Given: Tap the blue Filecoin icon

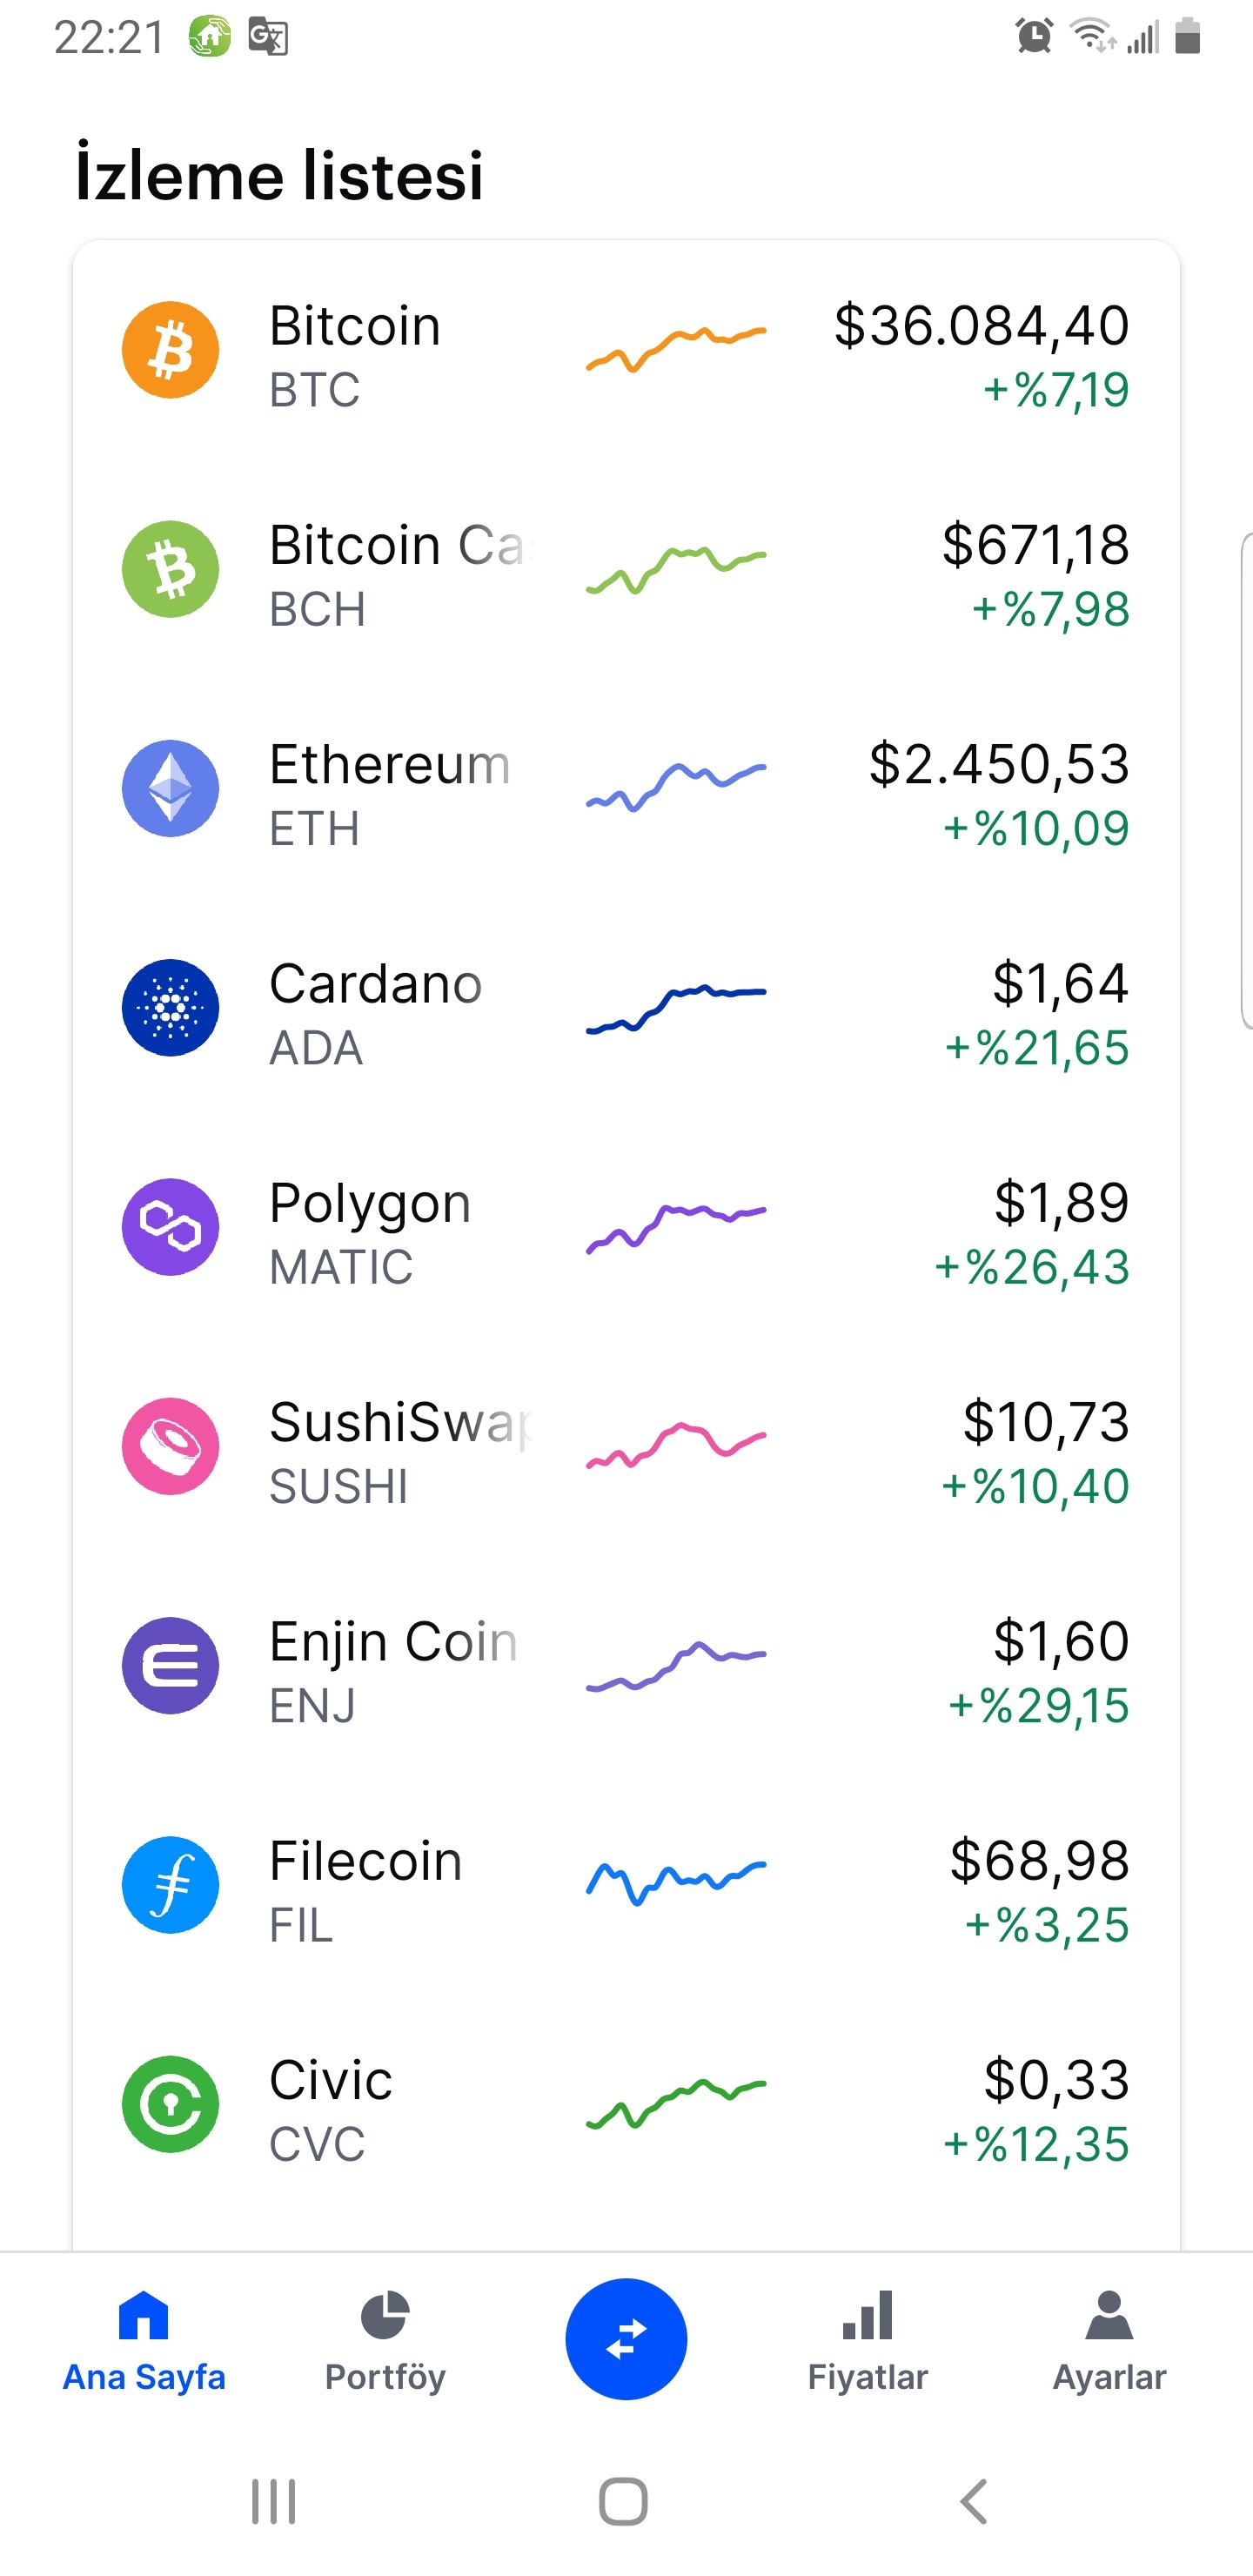Looking at the screenshot, I should tap(170, 1884).
